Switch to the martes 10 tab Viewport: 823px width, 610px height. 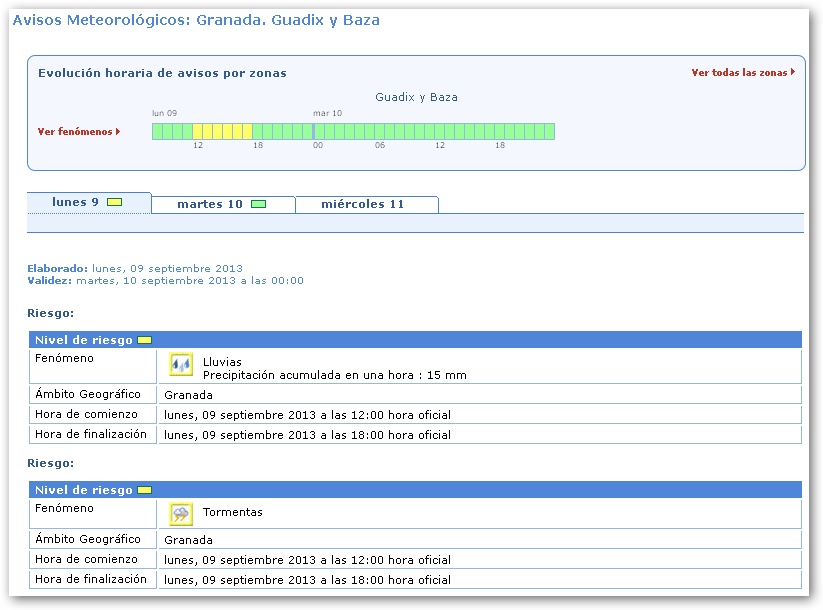click(x=210, y=204)
